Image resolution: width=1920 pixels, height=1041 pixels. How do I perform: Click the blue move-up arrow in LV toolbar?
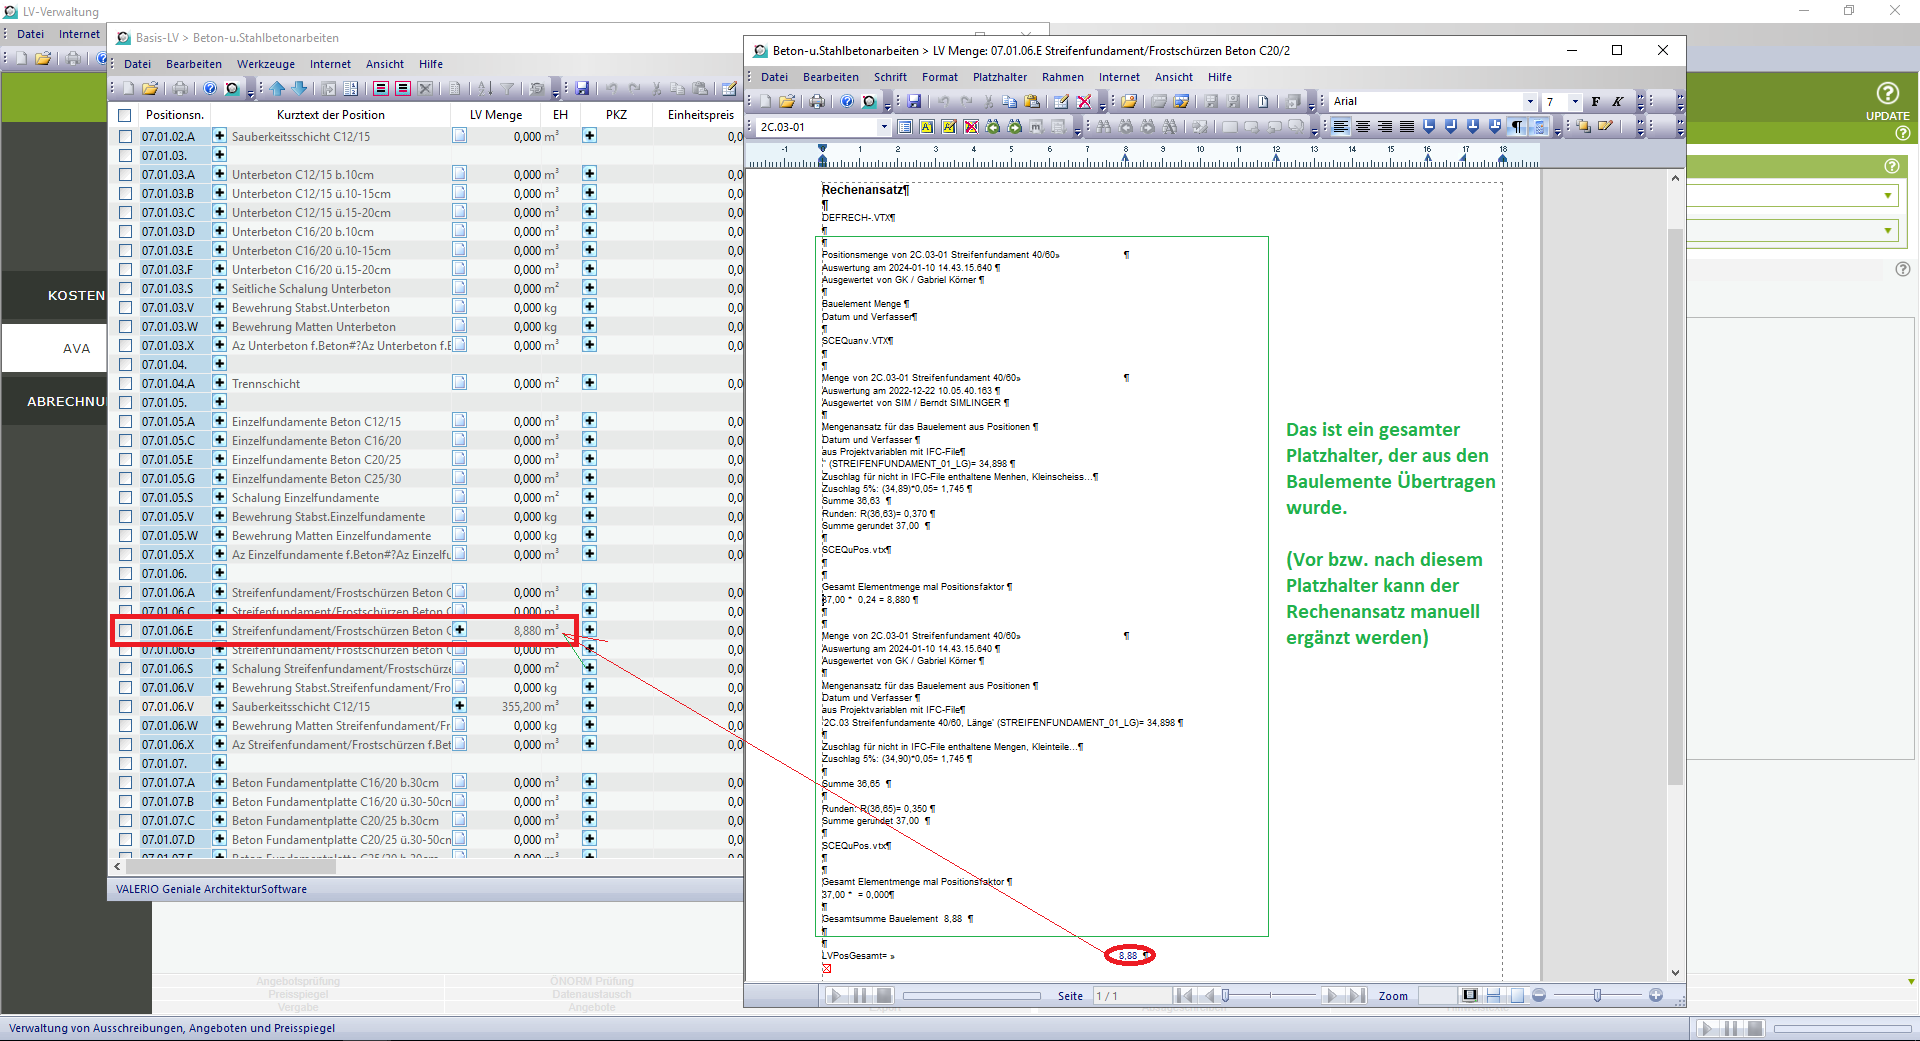(278, 88)
